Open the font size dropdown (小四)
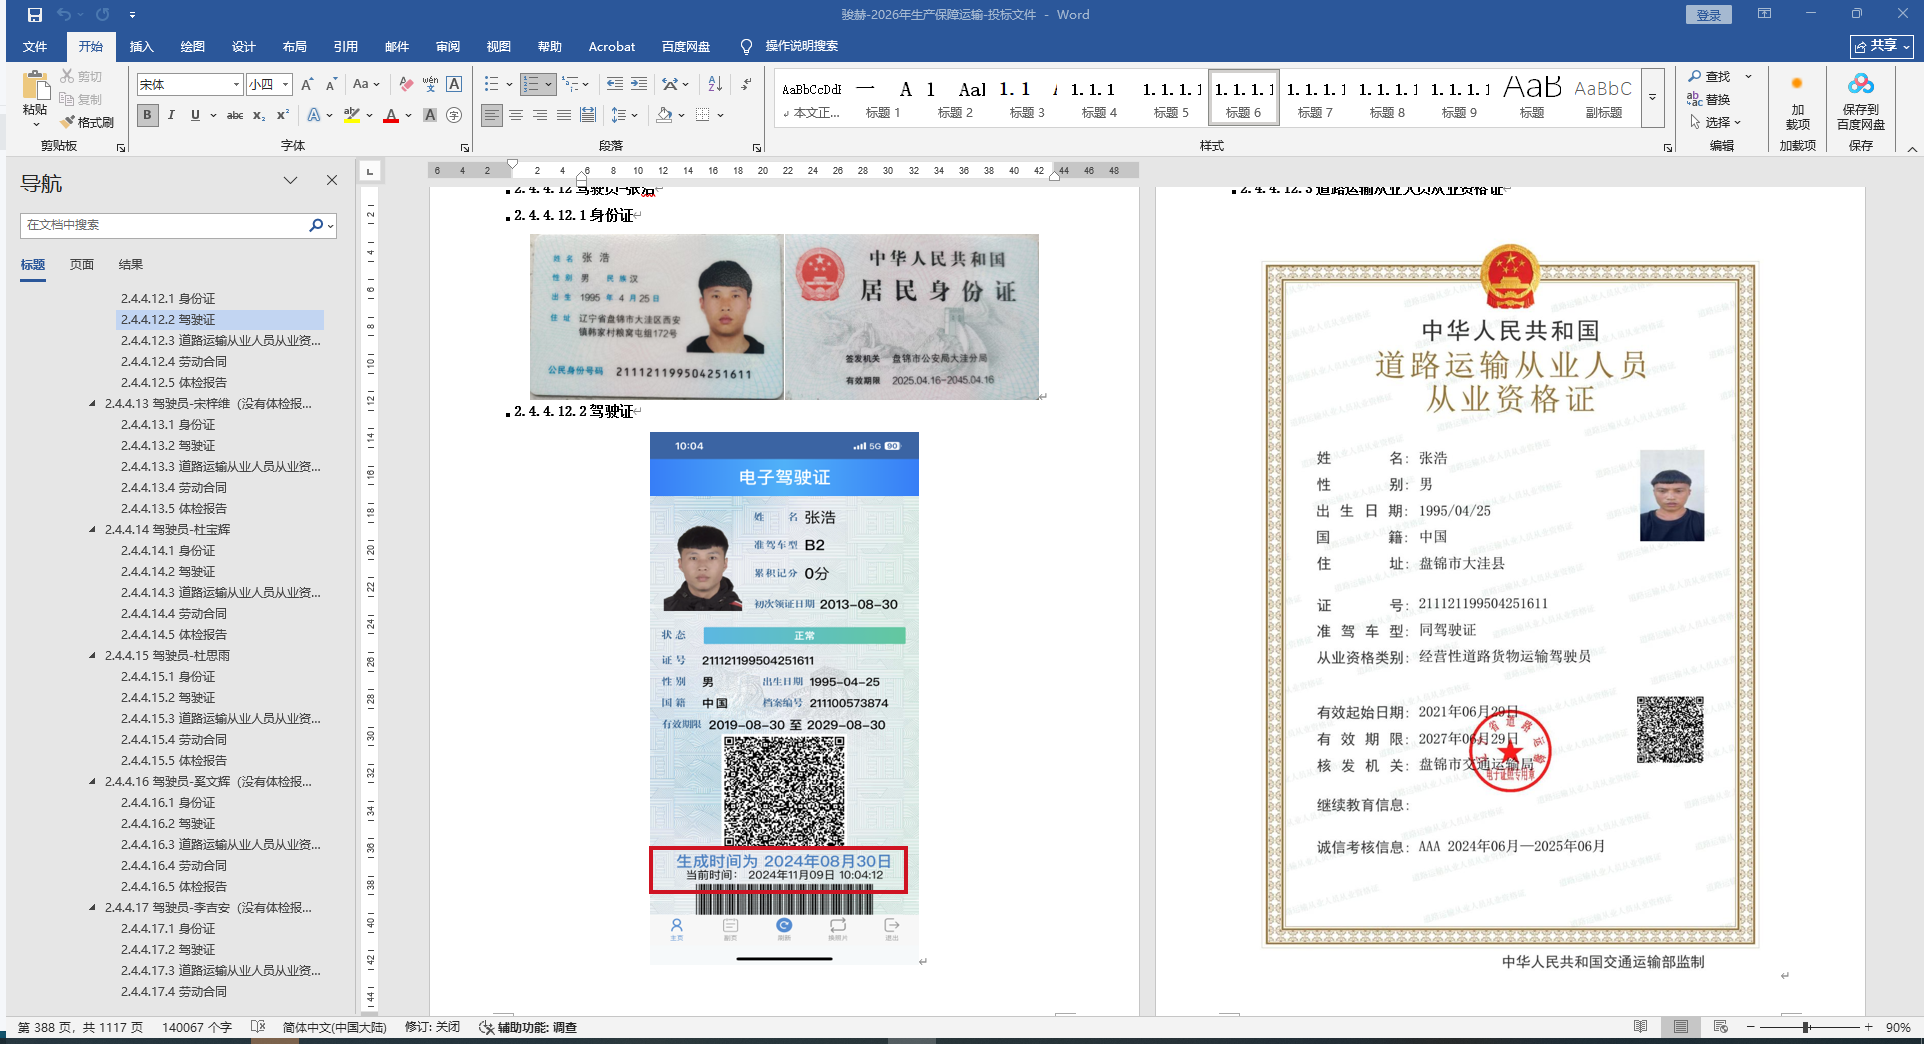Viewport: 1924px width, 1044px height. pyautogui.click(x=285, y=85)
